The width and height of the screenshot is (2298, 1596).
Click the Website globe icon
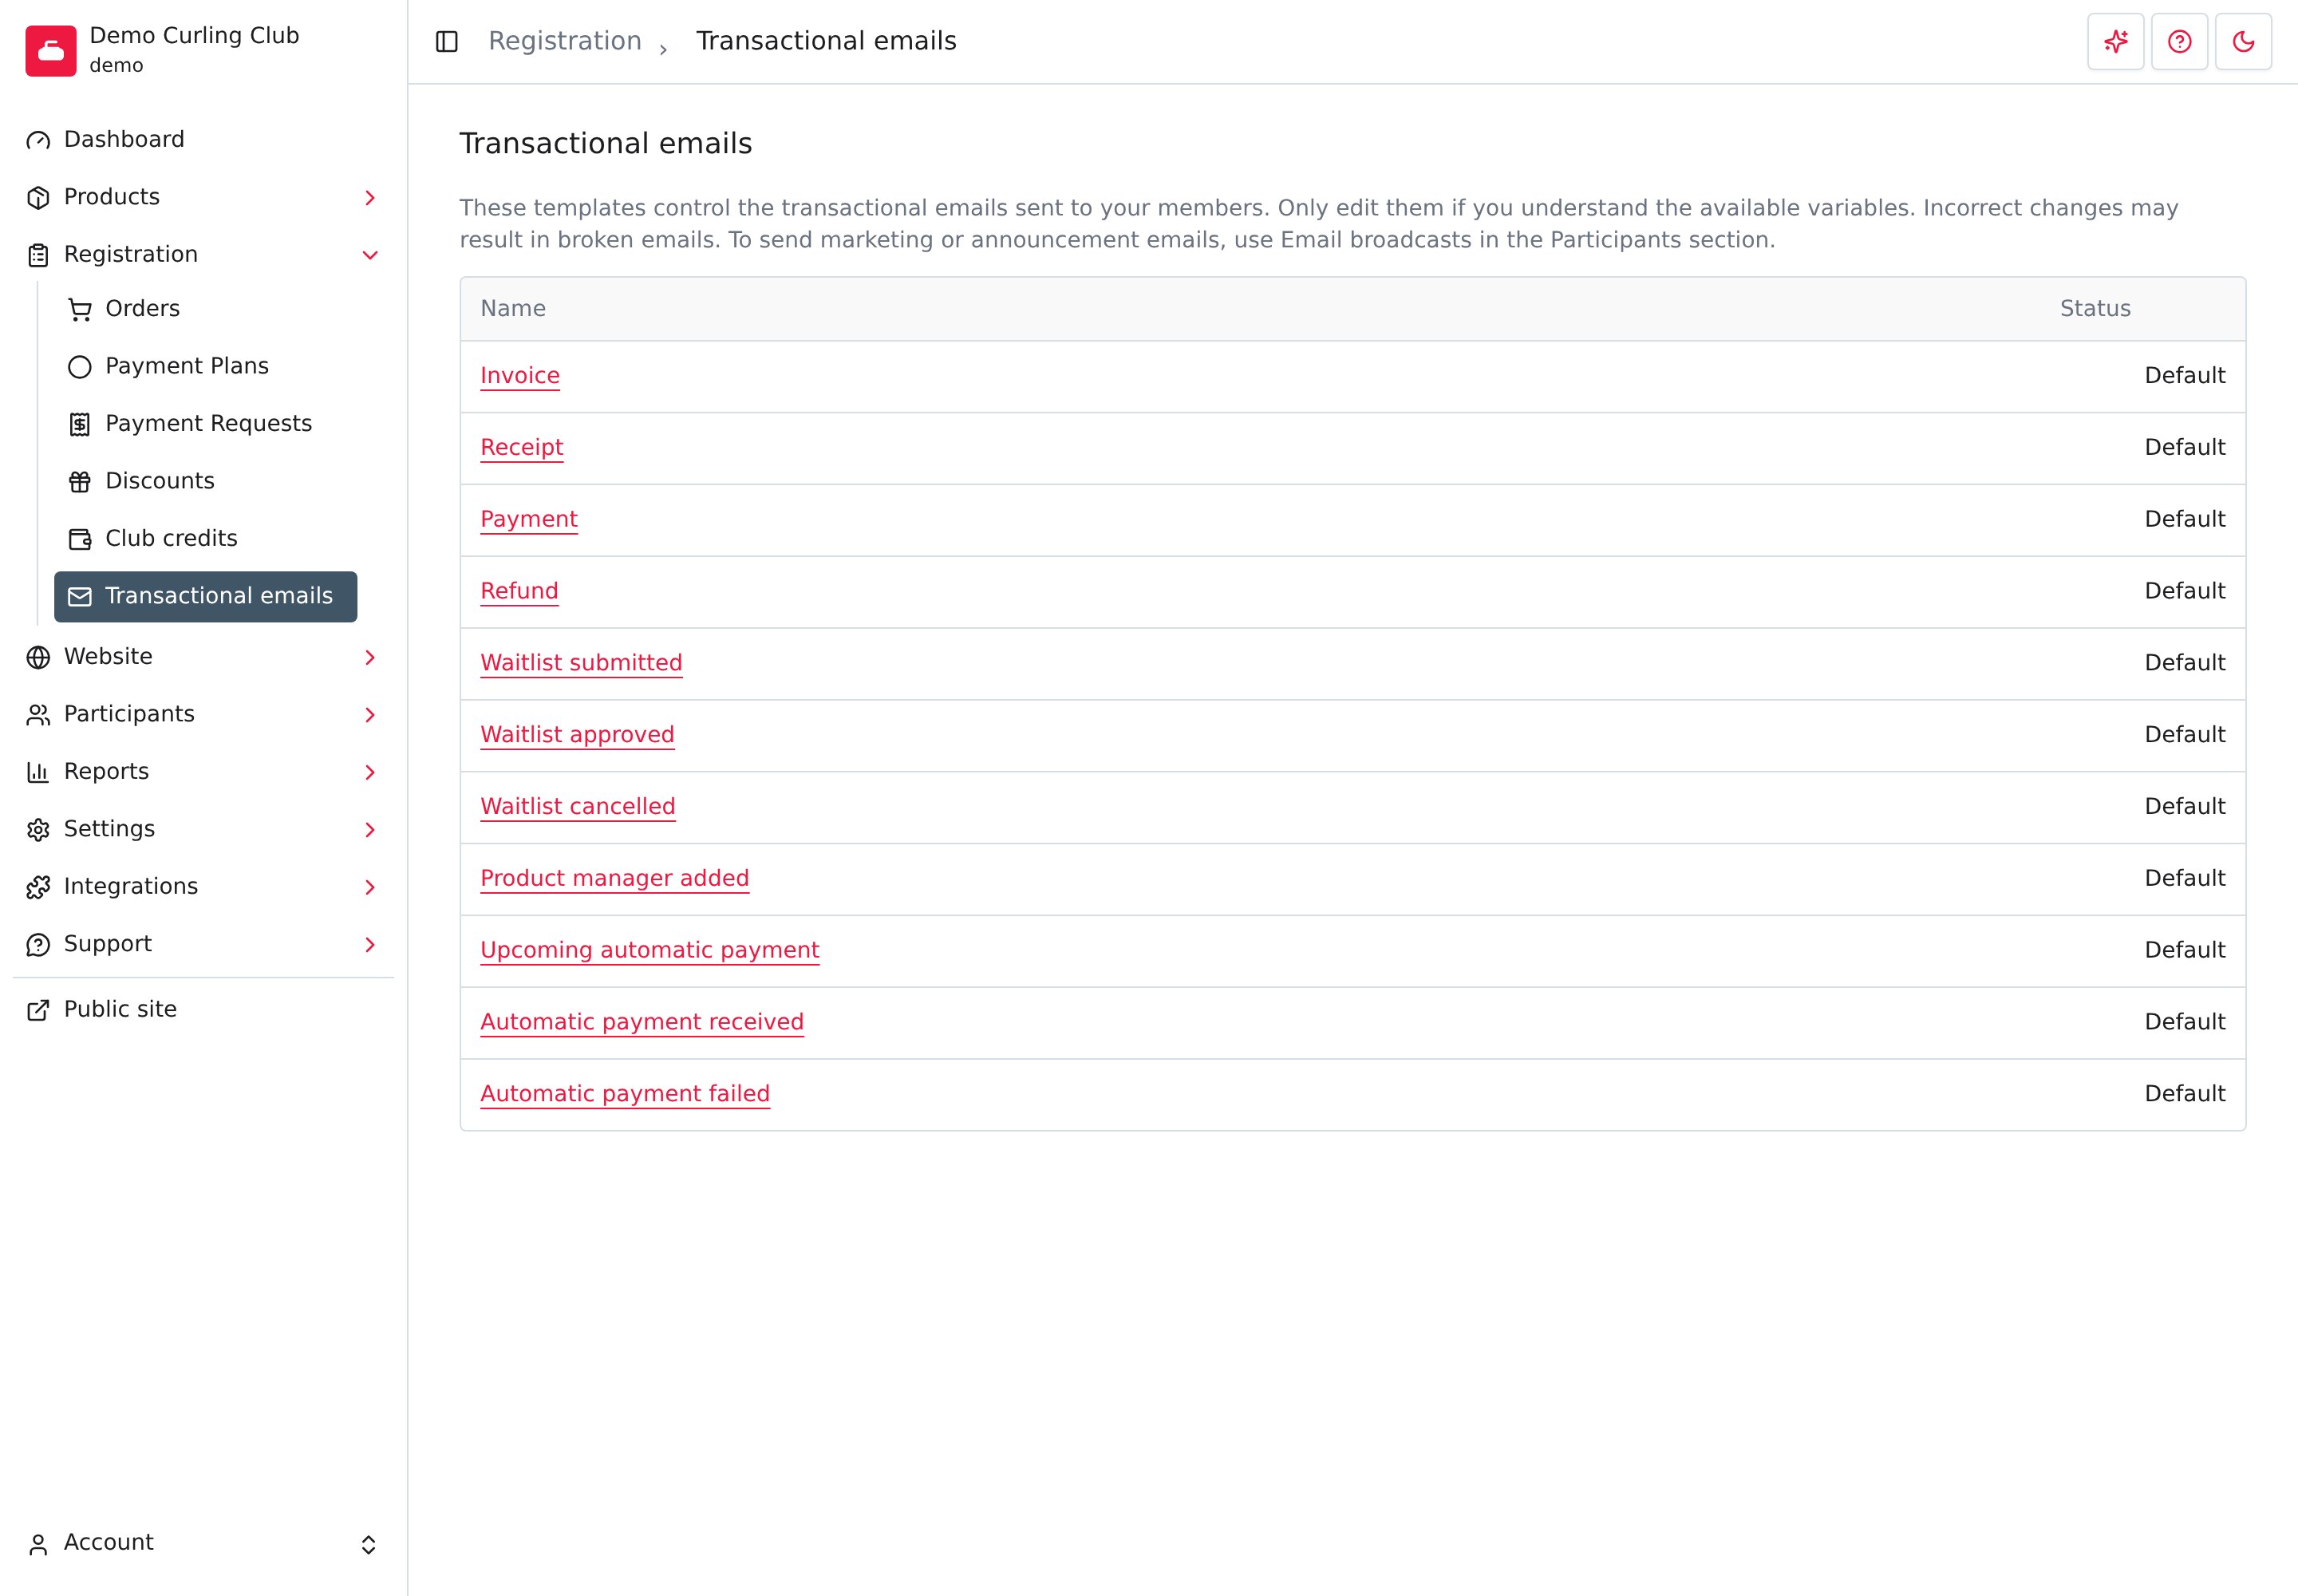pos(38,657)
